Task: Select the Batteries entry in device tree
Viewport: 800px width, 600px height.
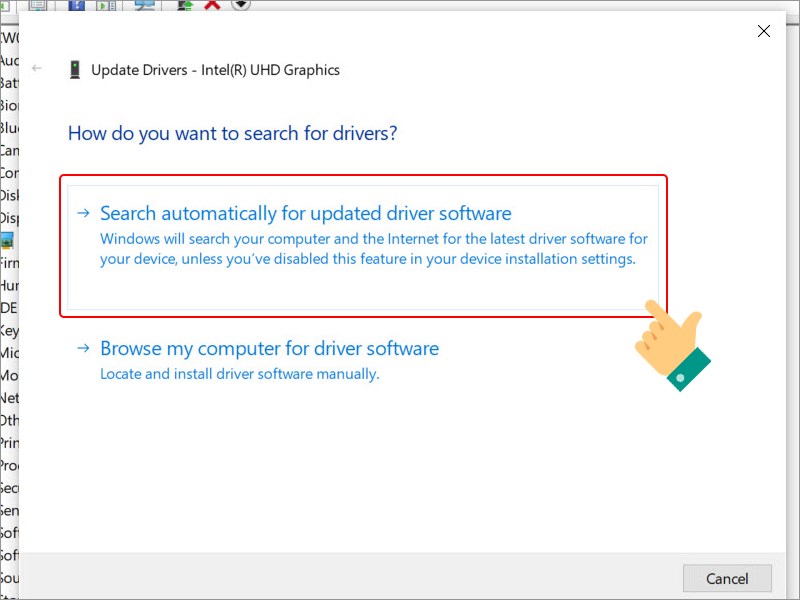Action: (x=8, y=83)
